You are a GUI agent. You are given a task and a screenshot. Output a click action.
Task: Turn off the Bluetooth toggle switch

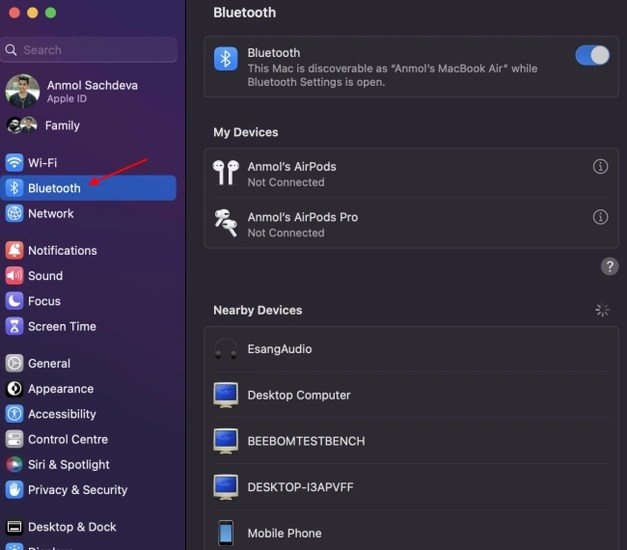tap(592, 55)
